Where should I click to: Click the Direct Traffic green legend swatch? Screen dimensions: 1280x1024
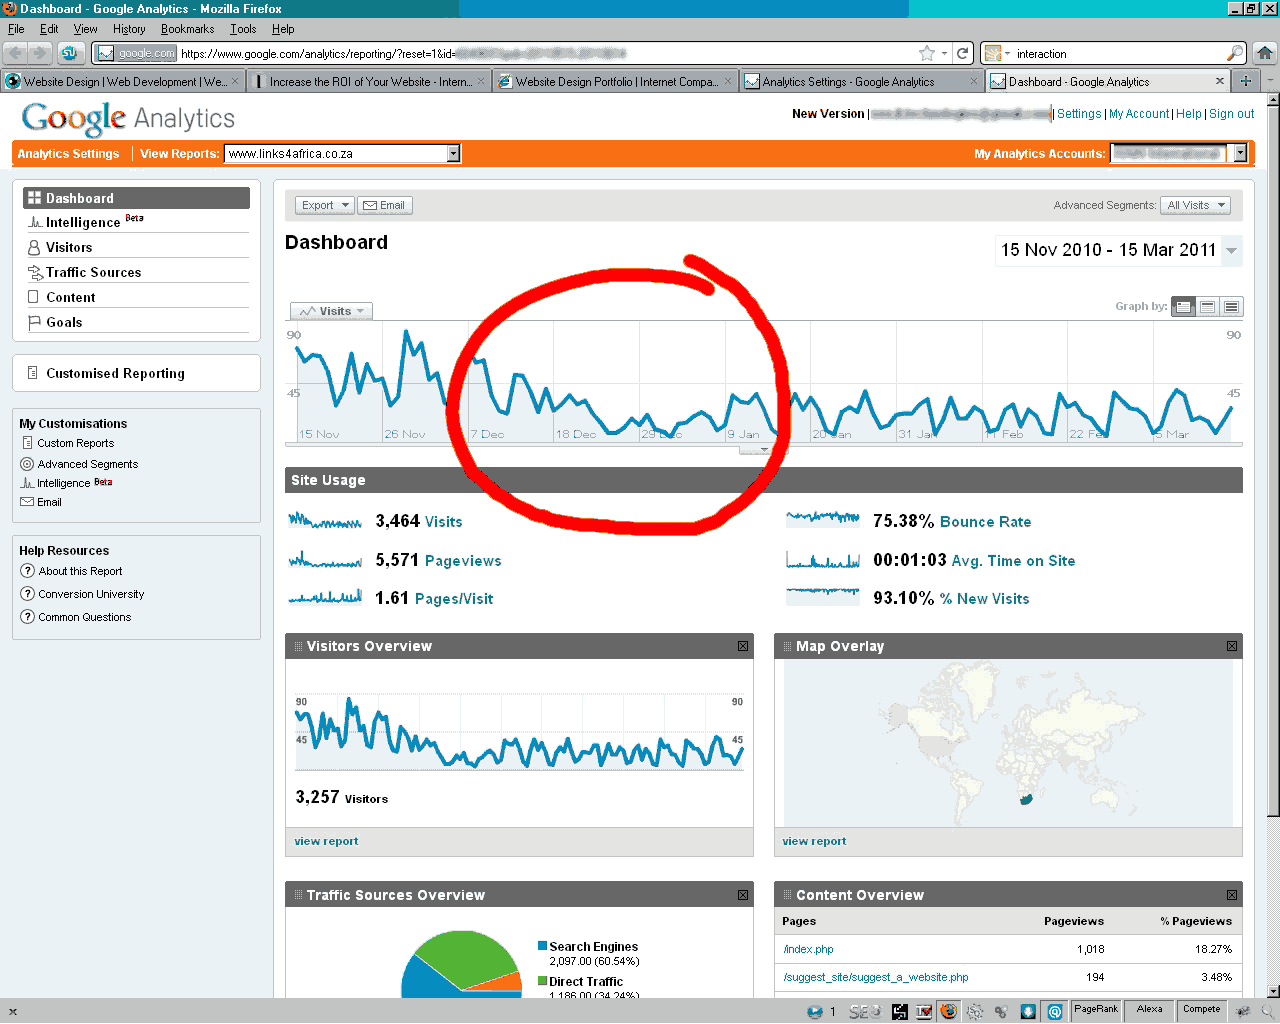pos(543,980)
